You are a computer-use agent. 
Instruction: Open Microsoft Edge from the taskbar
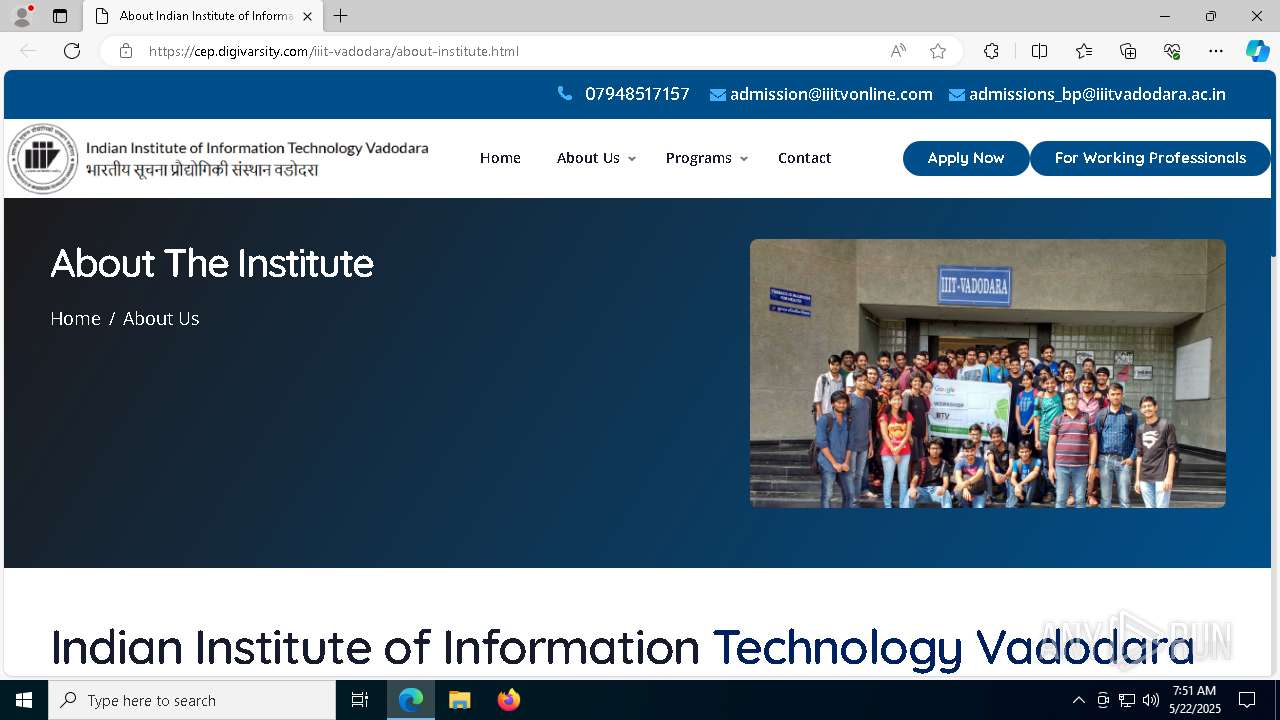point(411,700)
